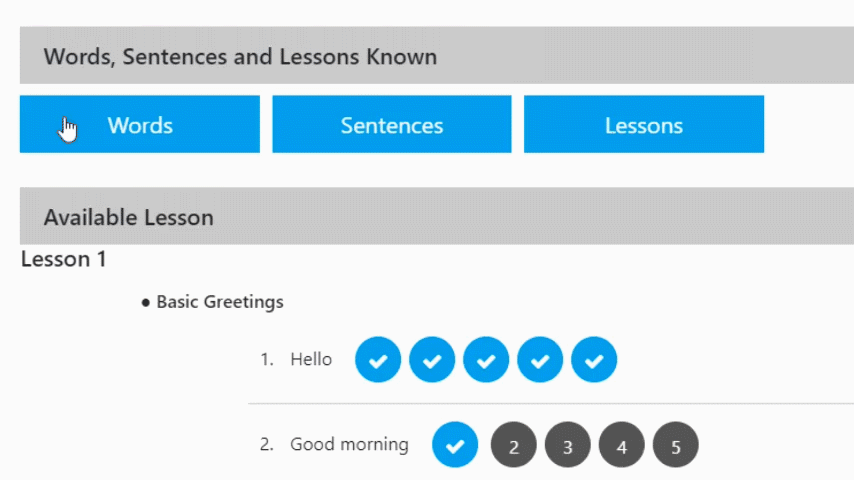This screenshot has width=854, height=480.
Task: Click the Good morning lesson item text
Action: point(349,445)
